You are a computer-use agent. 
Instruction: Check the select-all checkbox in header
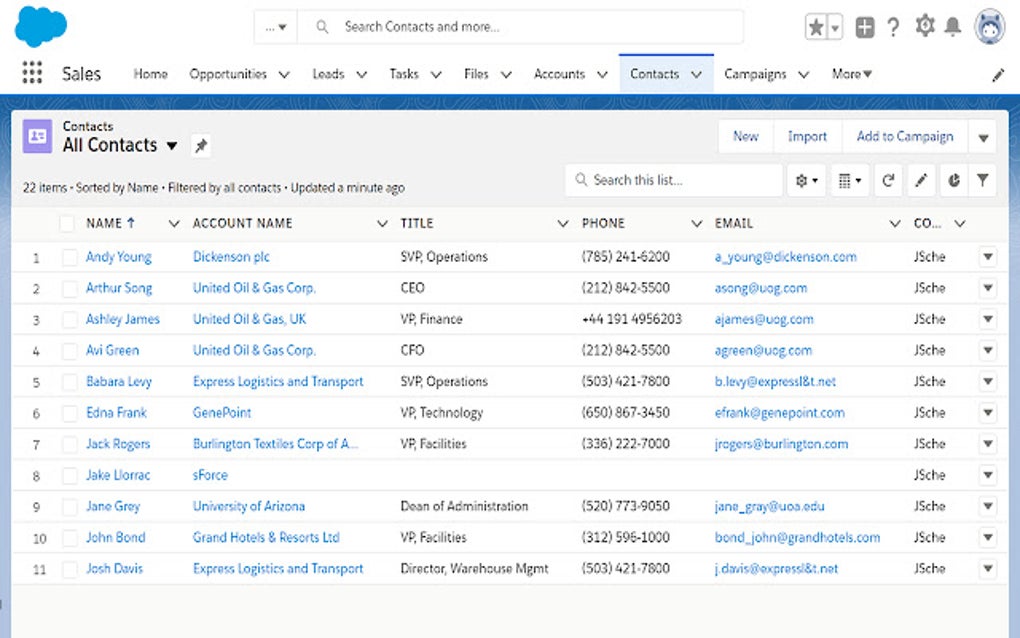click(67, 224)
